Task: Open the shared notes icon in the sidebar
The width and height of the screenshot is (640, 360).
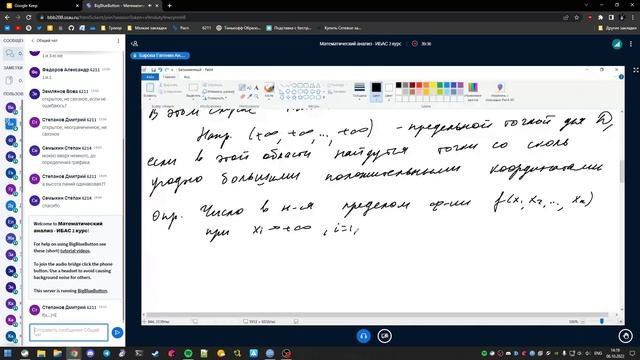Action: pyautogui.click(x=9, y=80)
